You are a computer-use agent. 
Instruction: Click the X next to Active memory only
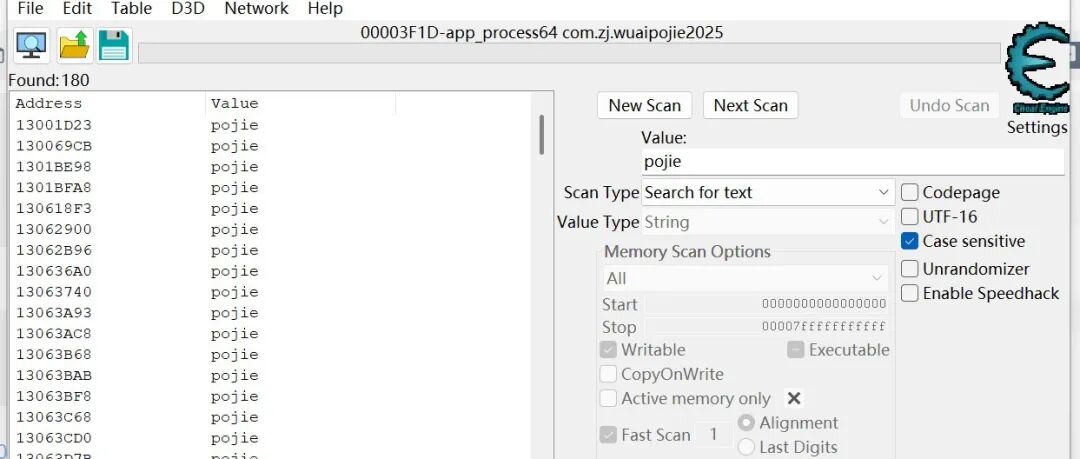793,398
